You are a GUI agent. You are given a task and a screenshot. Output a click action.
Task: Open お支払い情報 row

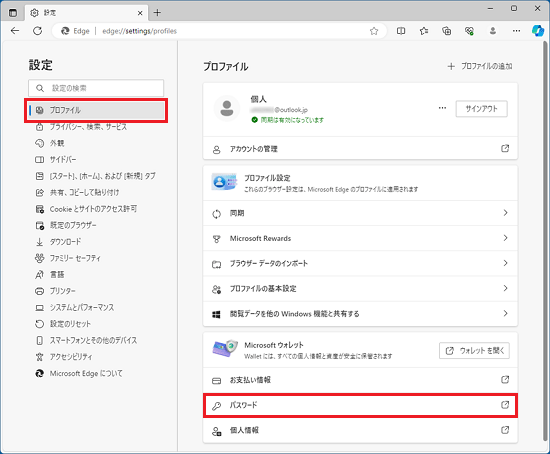tap(360, 380)
